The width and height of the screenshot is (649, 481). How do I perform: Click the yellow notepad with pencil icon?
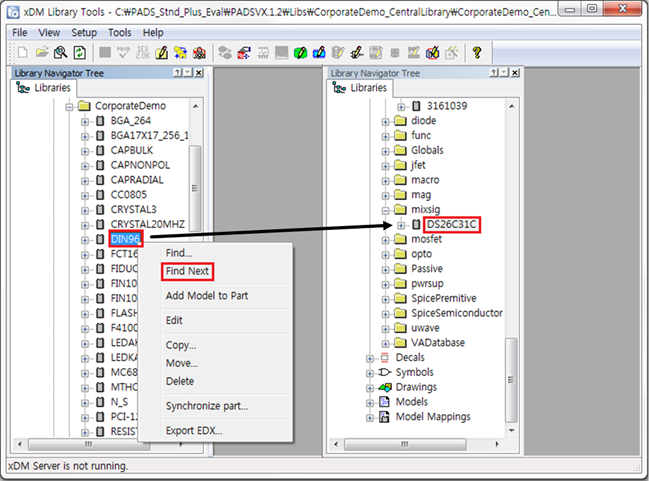[x=161, y=53]
